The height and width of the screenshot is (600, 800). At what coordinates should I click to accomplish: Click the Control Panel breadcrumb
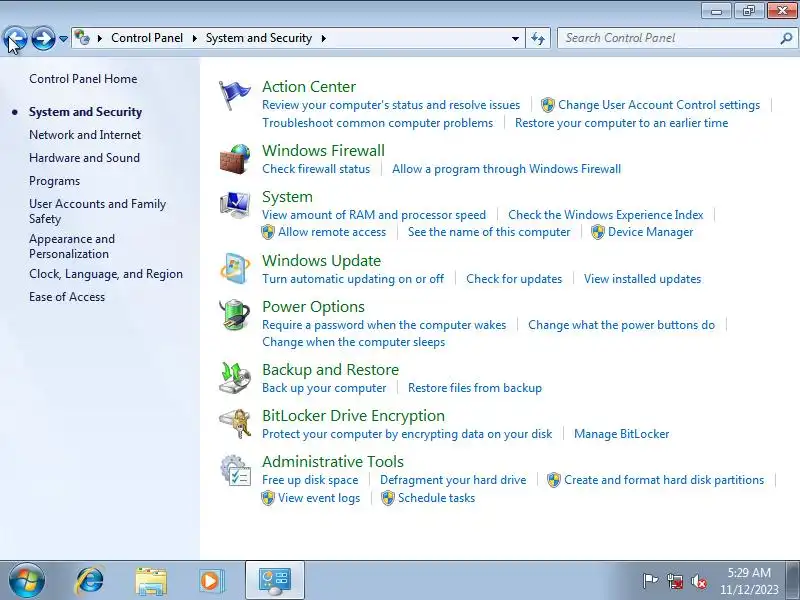coord(147,38)
